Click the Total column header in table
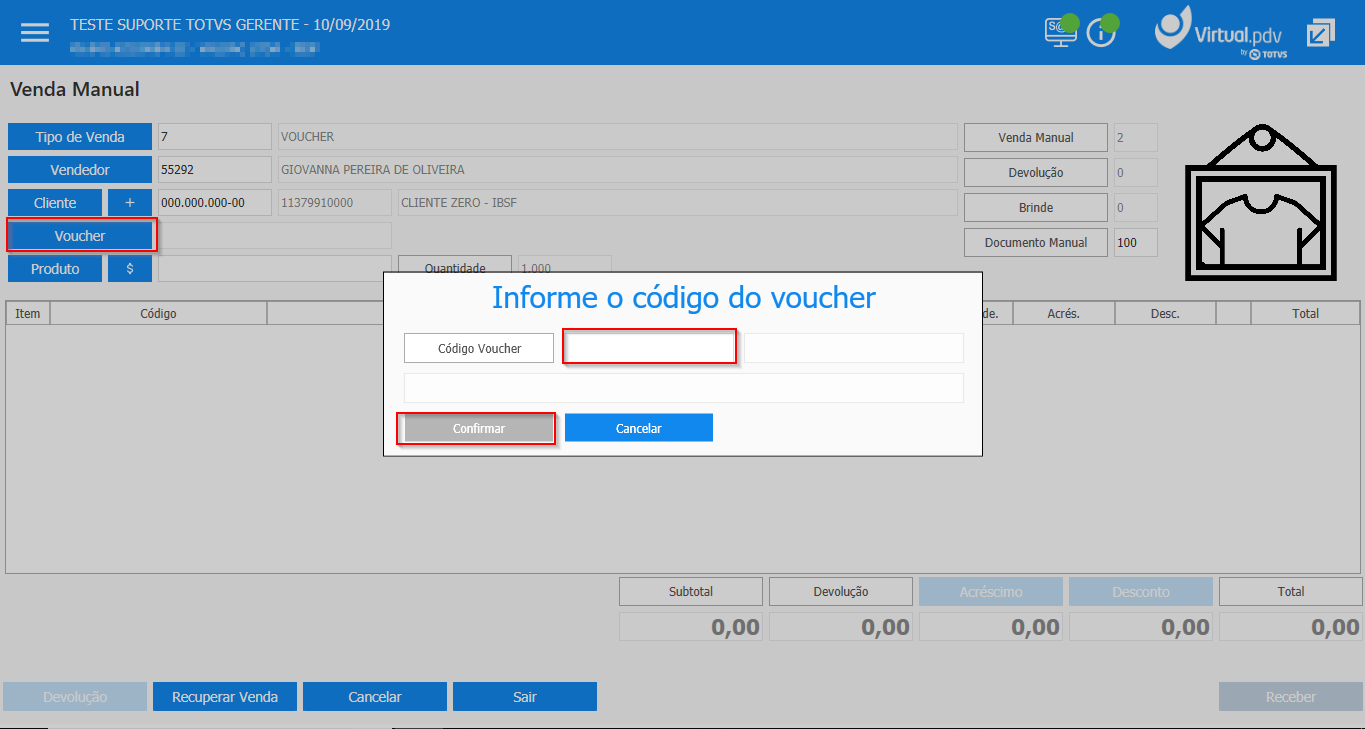This screenshot has height=729, width=1365. tap(1305, 313)
